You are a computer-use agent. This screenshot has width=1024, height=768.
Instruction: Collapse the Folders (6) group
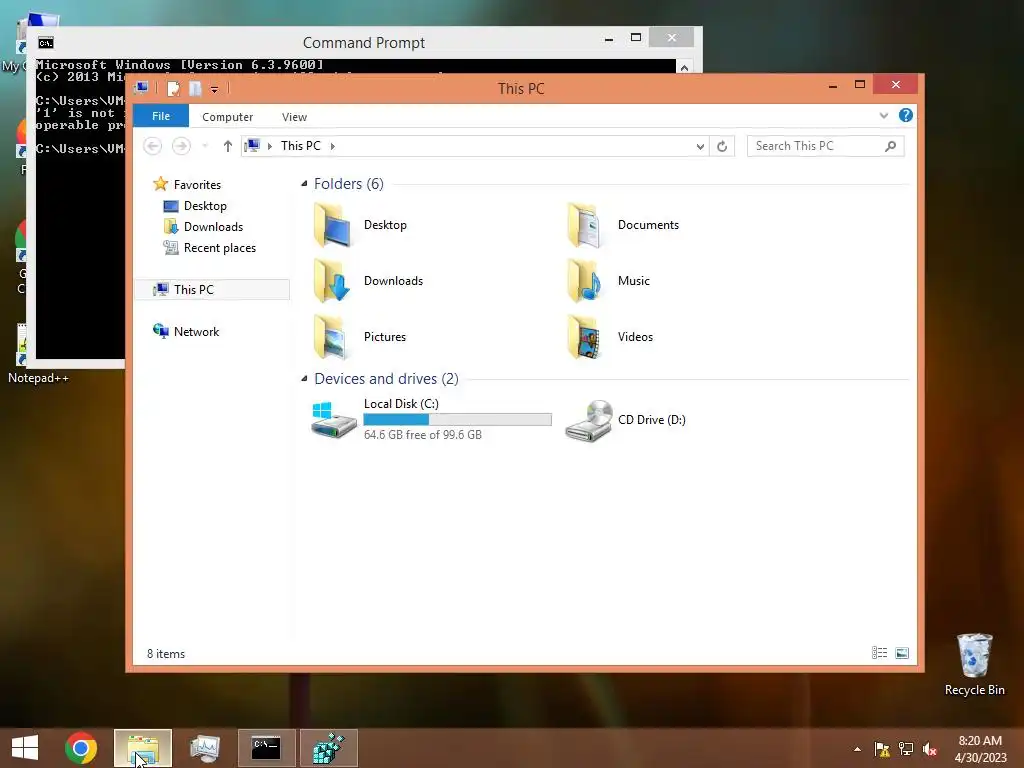pos(304,184)
